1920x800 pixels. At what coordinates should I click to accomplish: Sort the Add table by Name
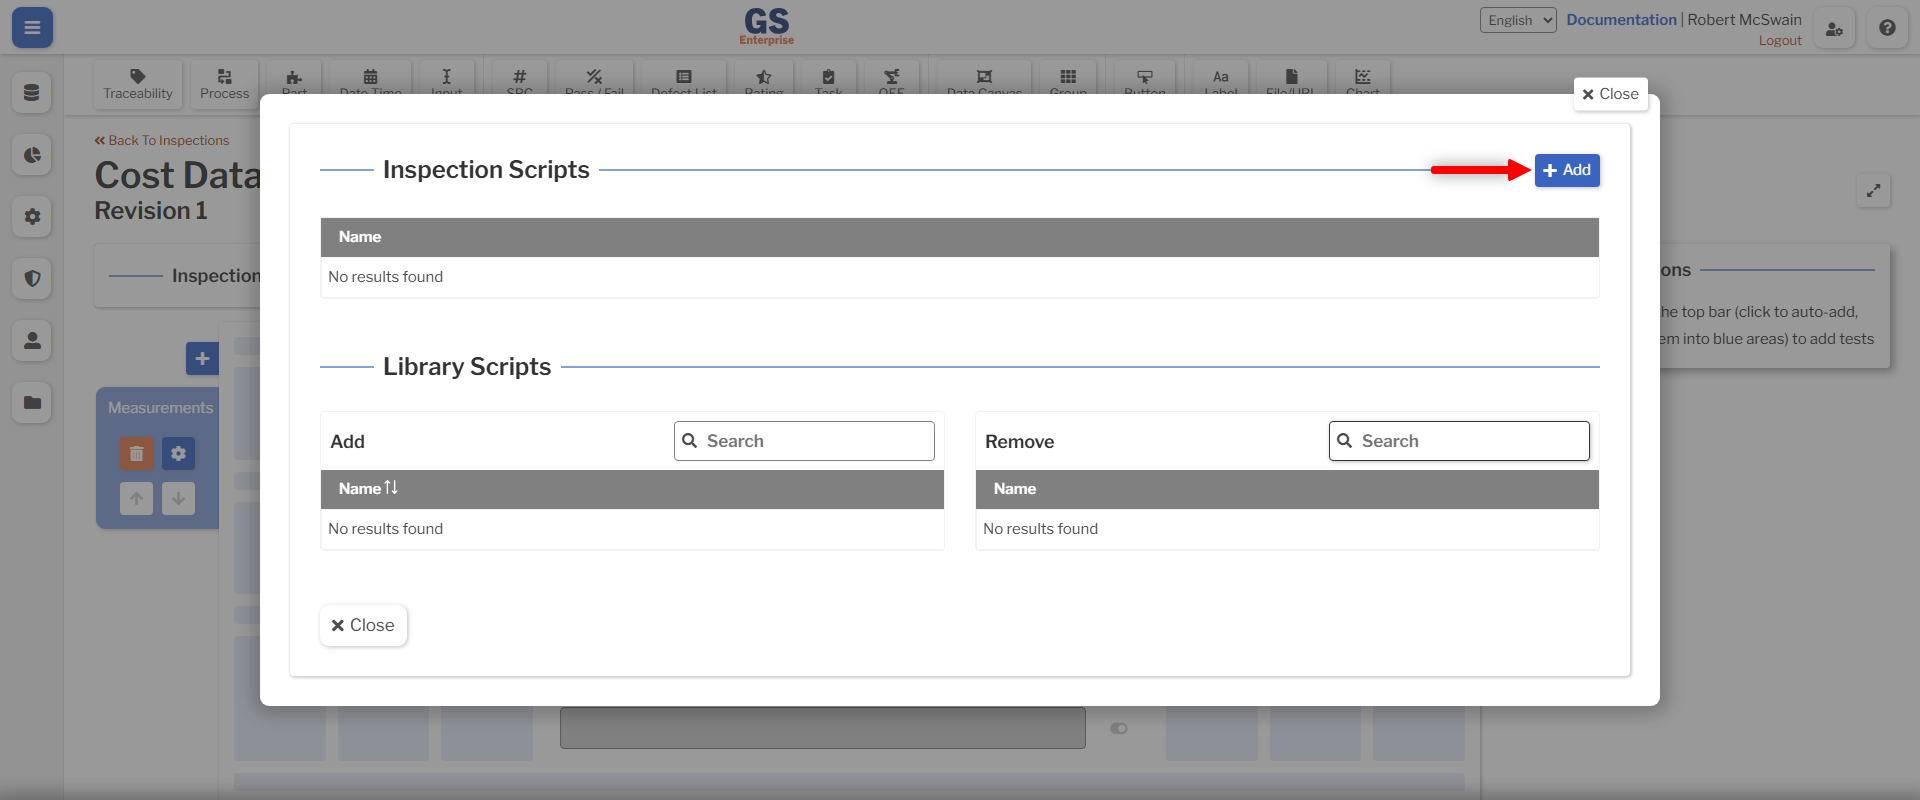[x=368, y=488]
